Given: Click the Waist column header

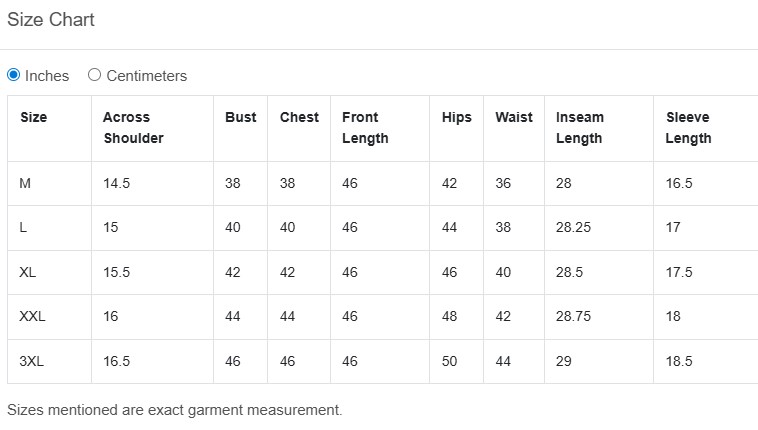Looking at the screenshot, I should [x=514, y=117].
